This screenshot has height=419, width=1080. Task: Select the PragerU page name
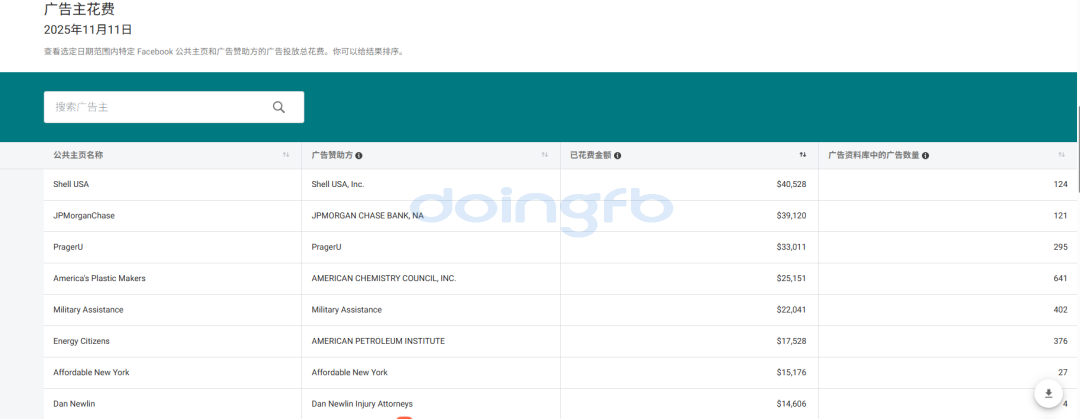(x=69, y=247)
